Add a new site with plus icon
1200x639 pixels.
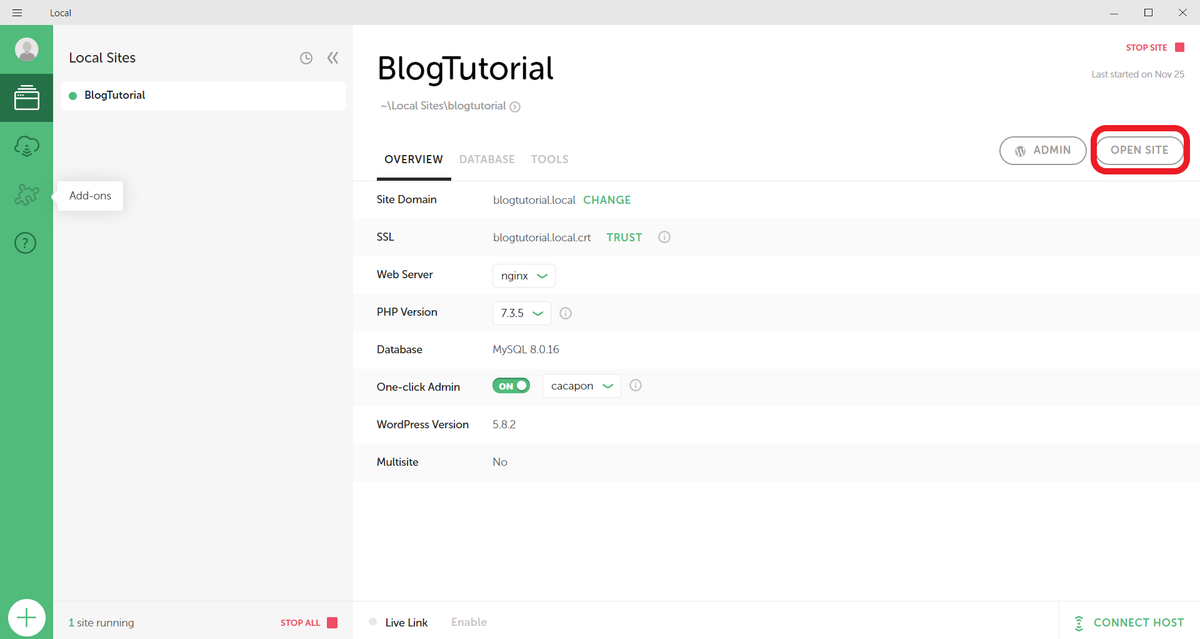click(x=26, y=618)
